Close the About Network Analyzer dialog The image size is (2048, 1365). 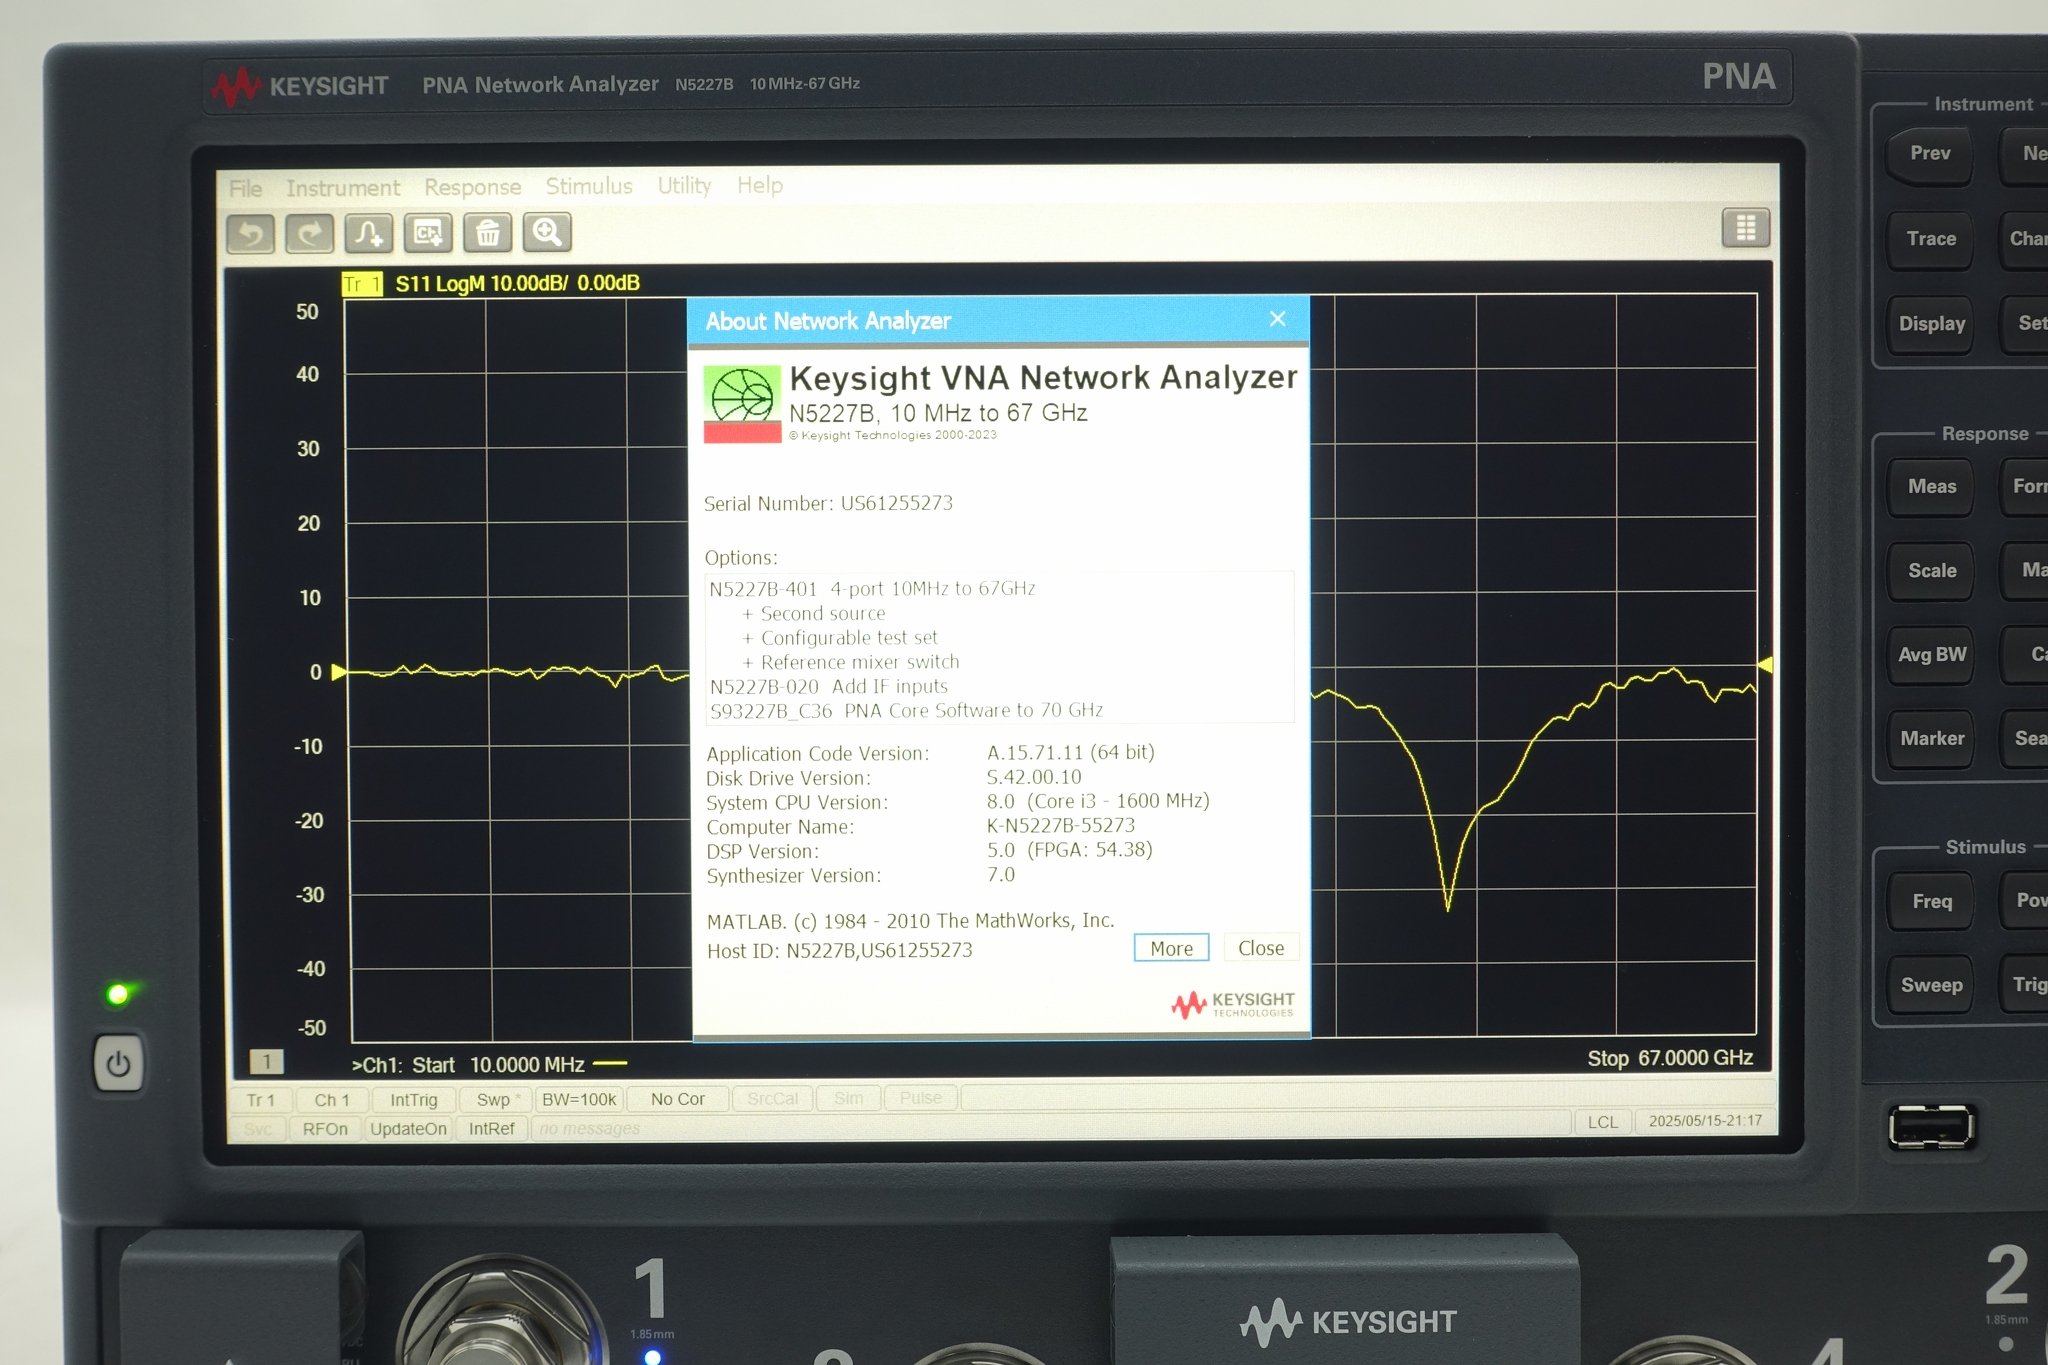(x=1277, y=319)
